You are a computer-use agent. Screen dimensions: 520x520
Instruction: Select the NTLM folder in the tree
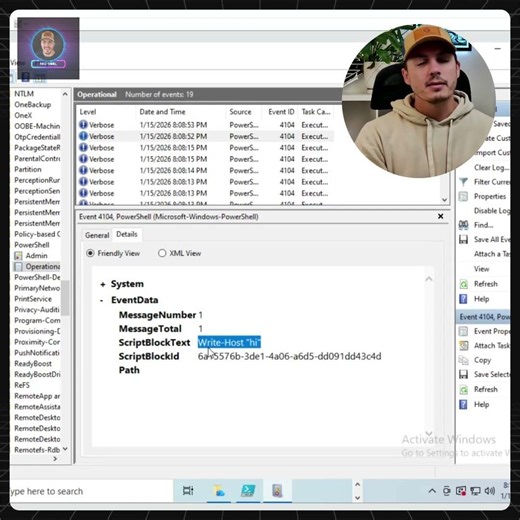click(x=24, y=94)
